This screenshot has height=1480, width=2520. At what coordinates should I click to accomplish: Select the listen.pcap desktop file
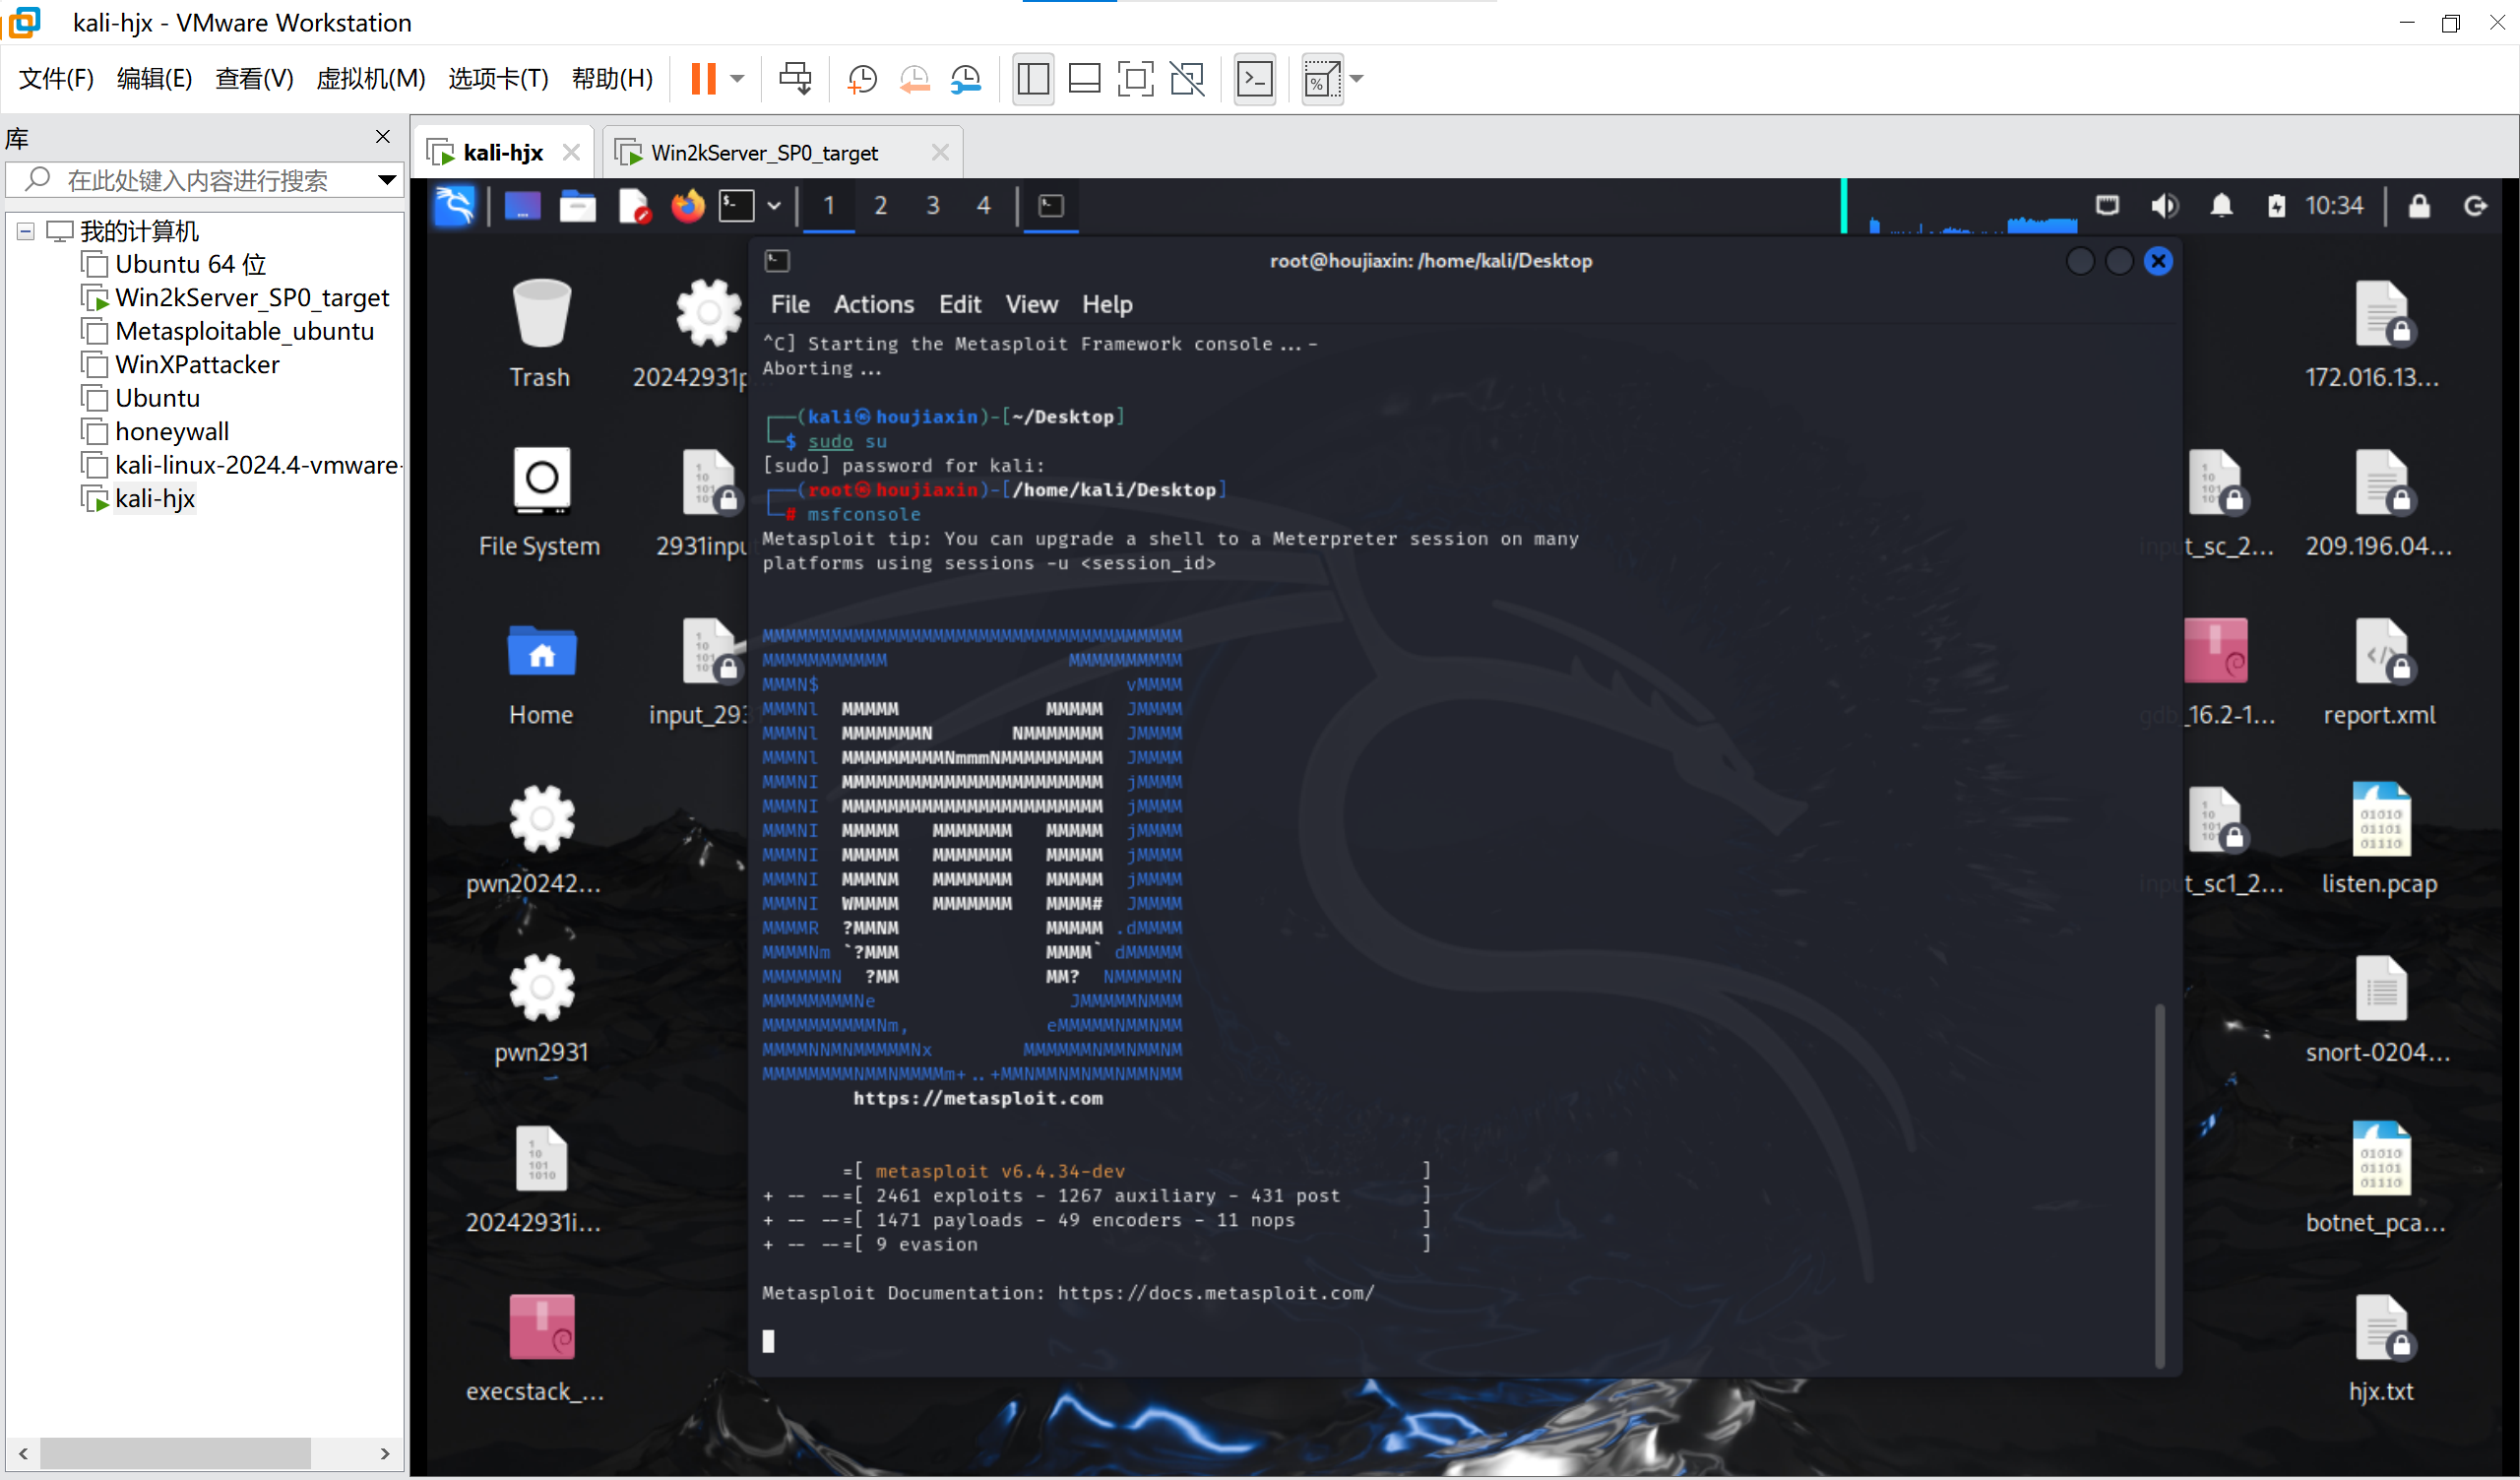(x=2380, y=839)
